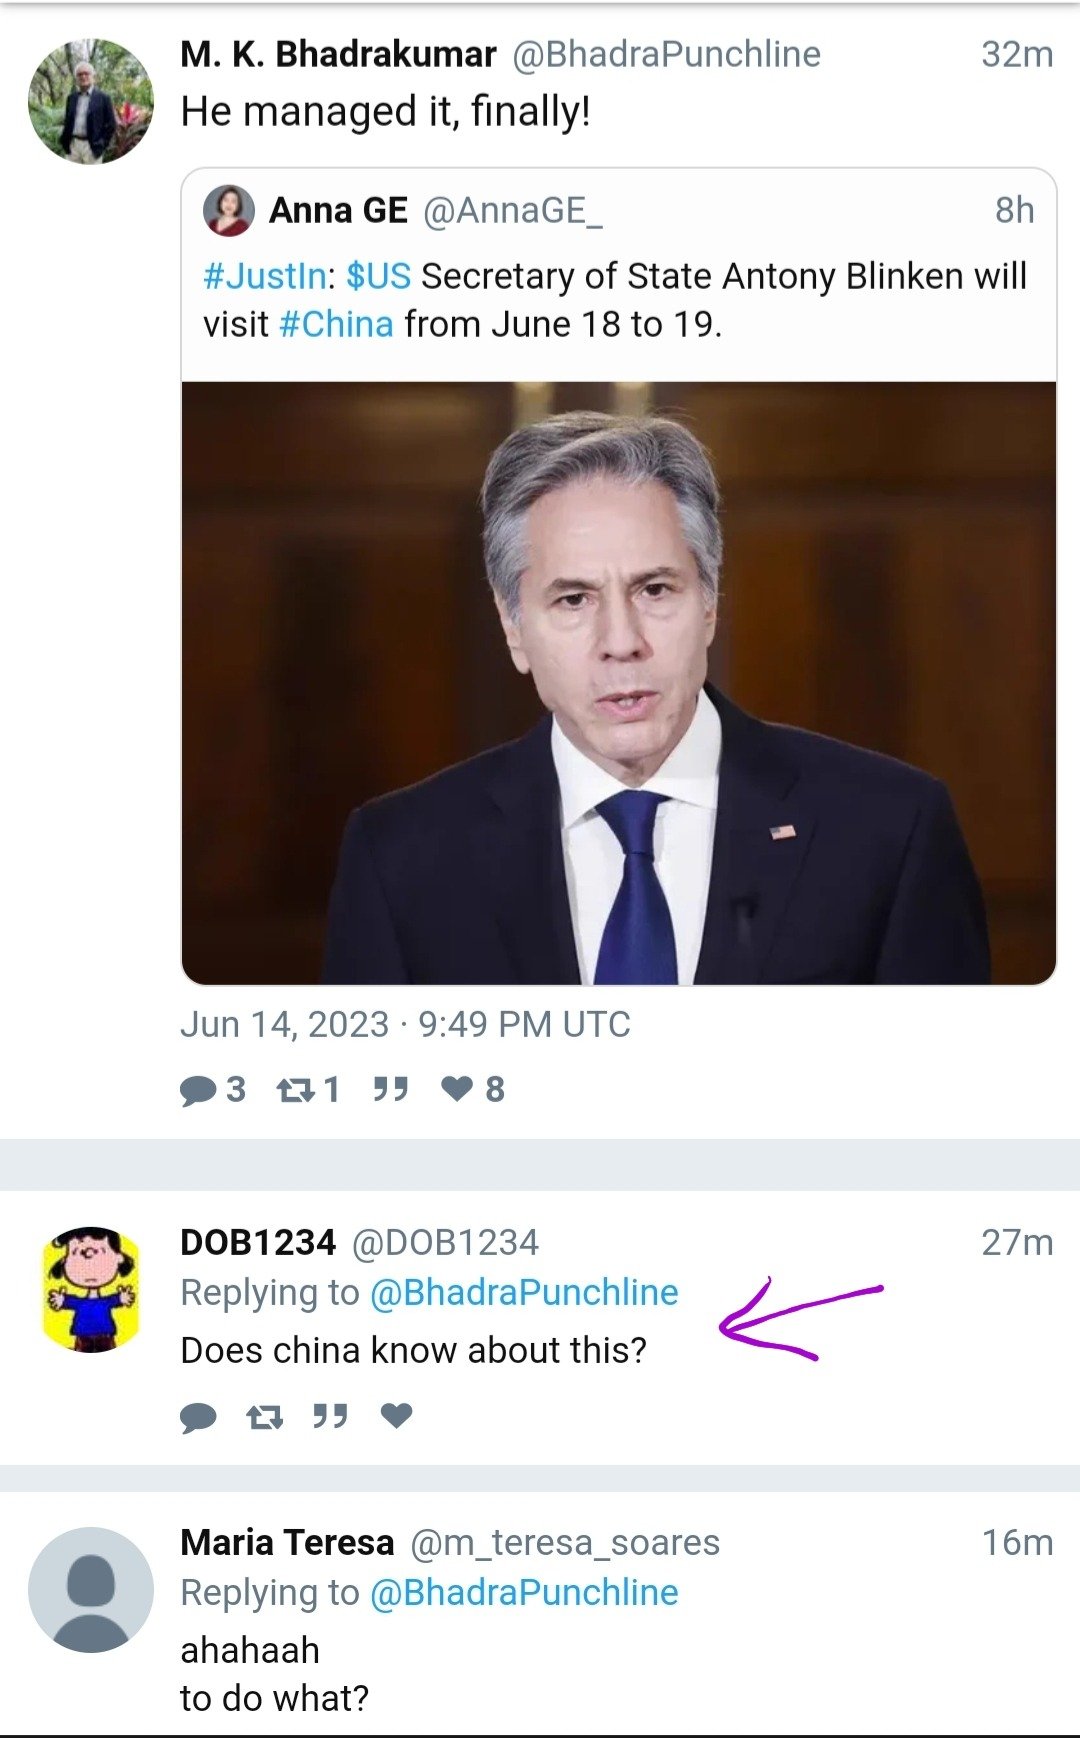Open @BhadraPunchline mention in Maria Teresa's reply
Viewport: 1080px width, 1738px height.
click(x=524, y=1592)
